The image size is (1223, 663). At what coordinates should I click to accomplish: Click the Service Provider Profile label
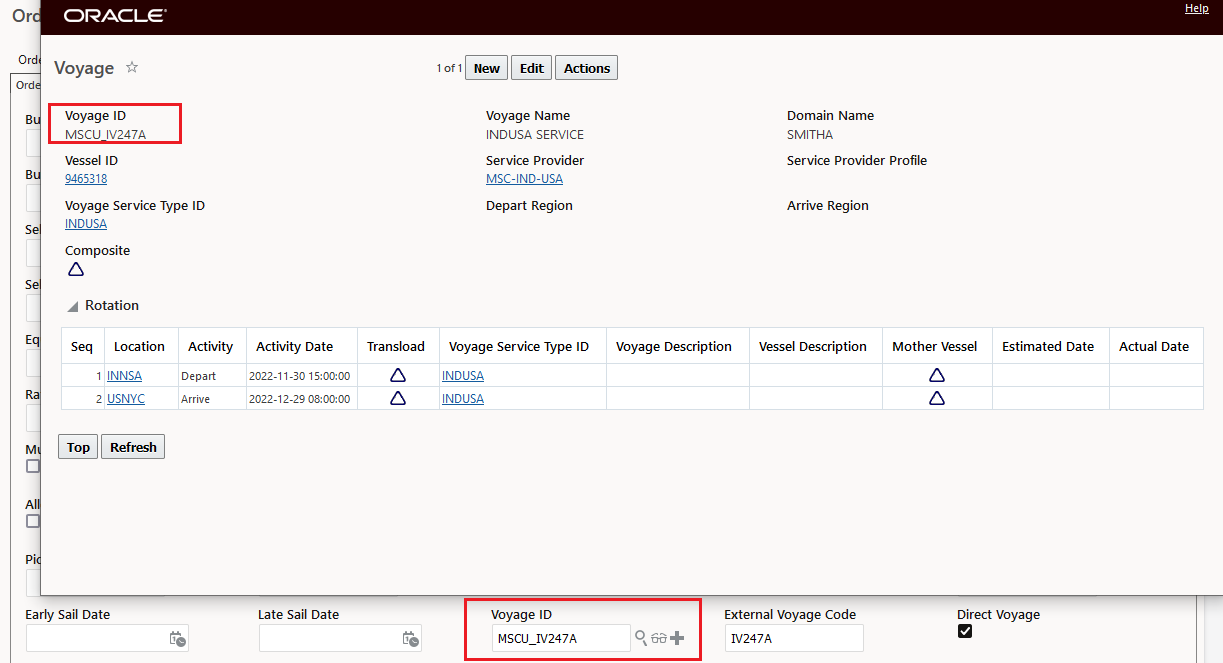[857, 160]
